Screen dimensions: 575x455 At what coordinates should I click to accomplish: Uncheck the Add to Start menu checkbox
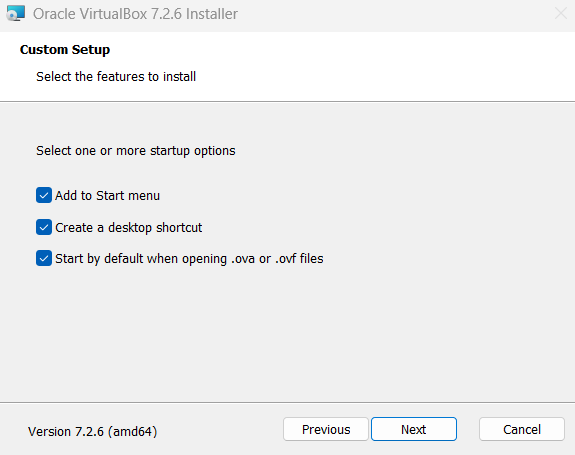tap(44, 195)
